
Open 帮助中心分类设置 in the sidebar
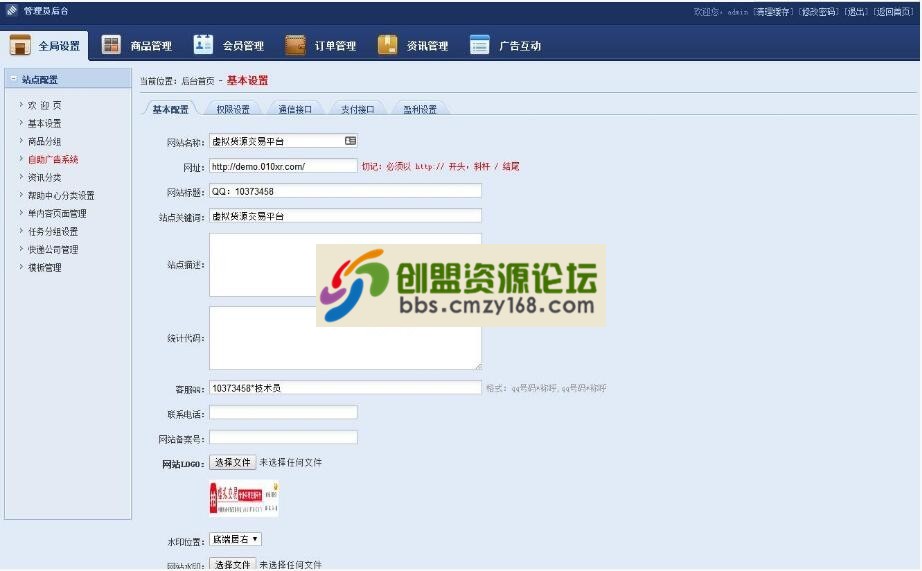click(x=61, y=195)
